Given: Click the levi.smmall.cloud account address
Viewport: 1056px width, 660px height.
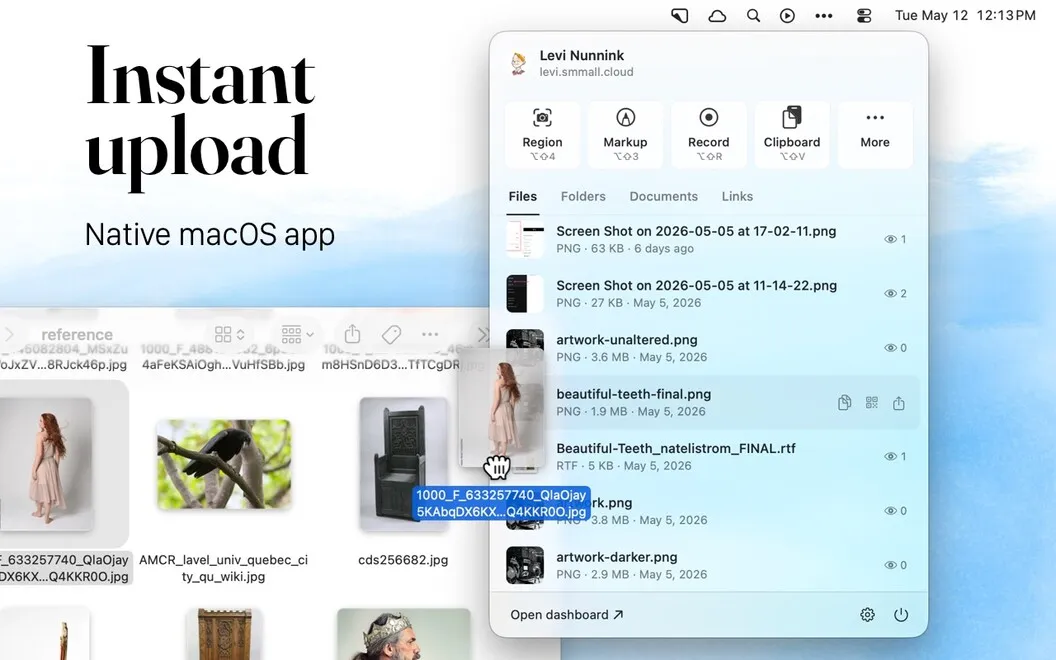Looking at the screenshot, I should (x=586, y=72).
